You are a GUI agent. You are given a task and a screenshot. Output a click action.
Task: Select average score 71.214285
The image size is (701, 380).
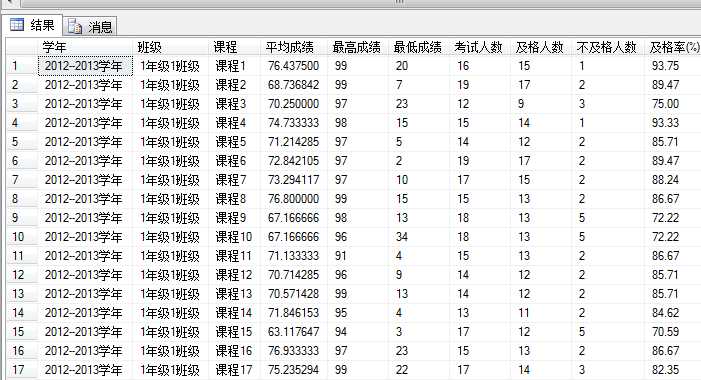294,142
